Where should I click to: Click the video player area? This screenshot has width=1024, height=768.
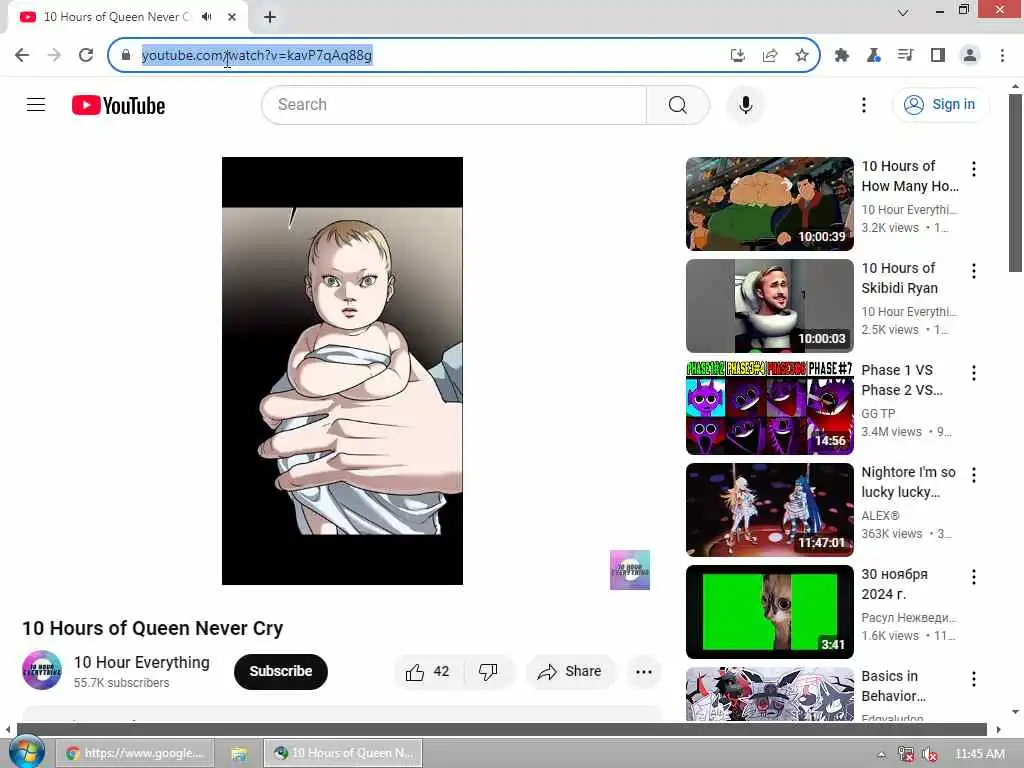click(x=342, y=370)
